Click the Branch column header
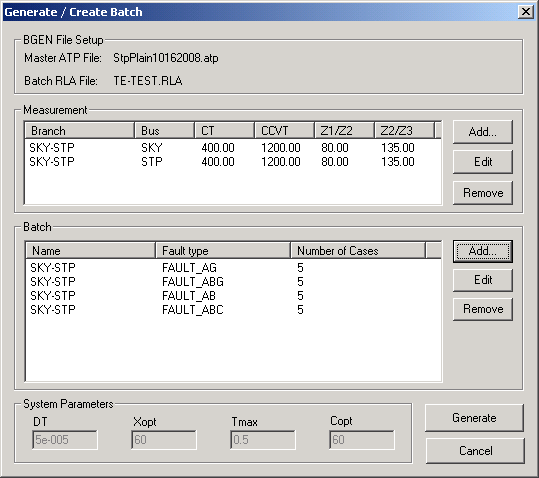Screen dimensions: 539x478 [x=80, y=131]
